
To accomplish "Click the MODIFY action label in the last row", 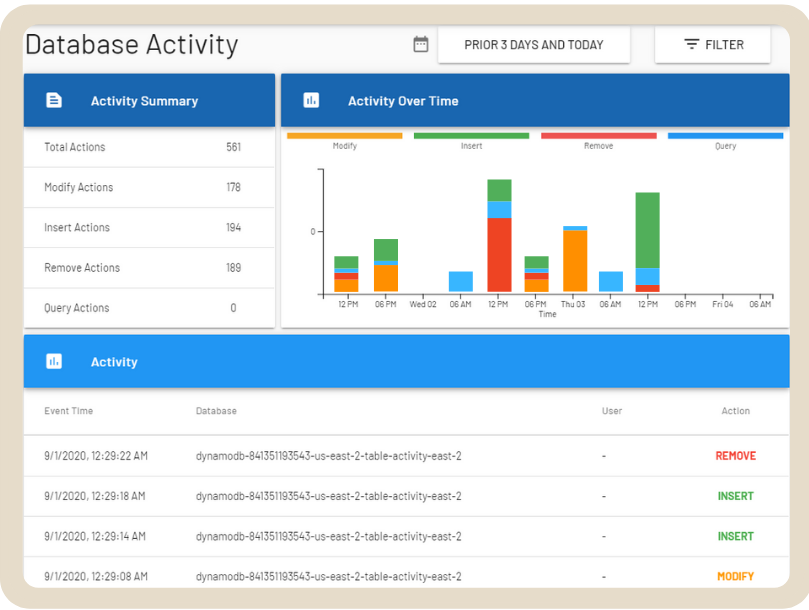I will (735, 577).
